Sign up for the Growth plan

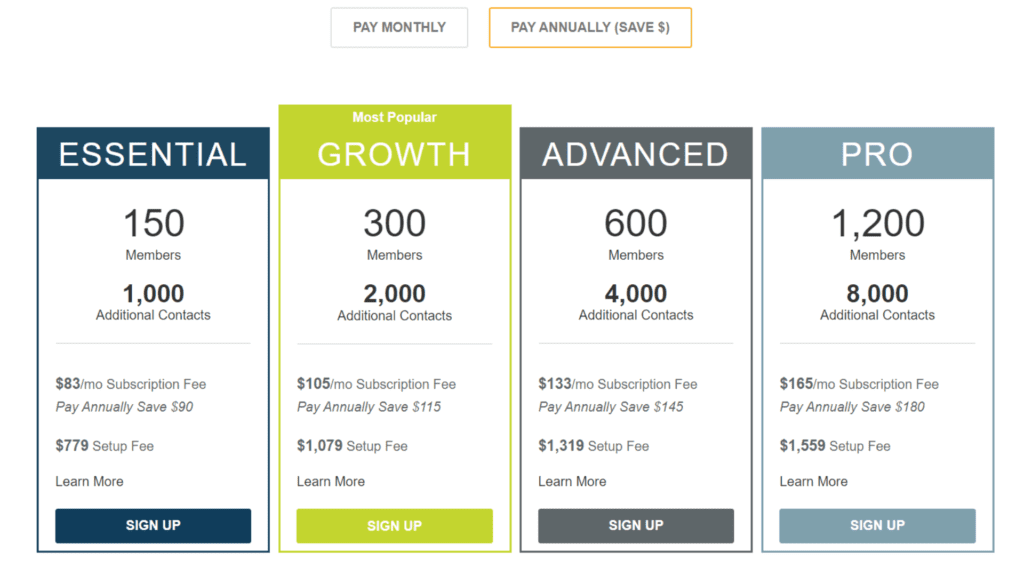coord(394,526)
